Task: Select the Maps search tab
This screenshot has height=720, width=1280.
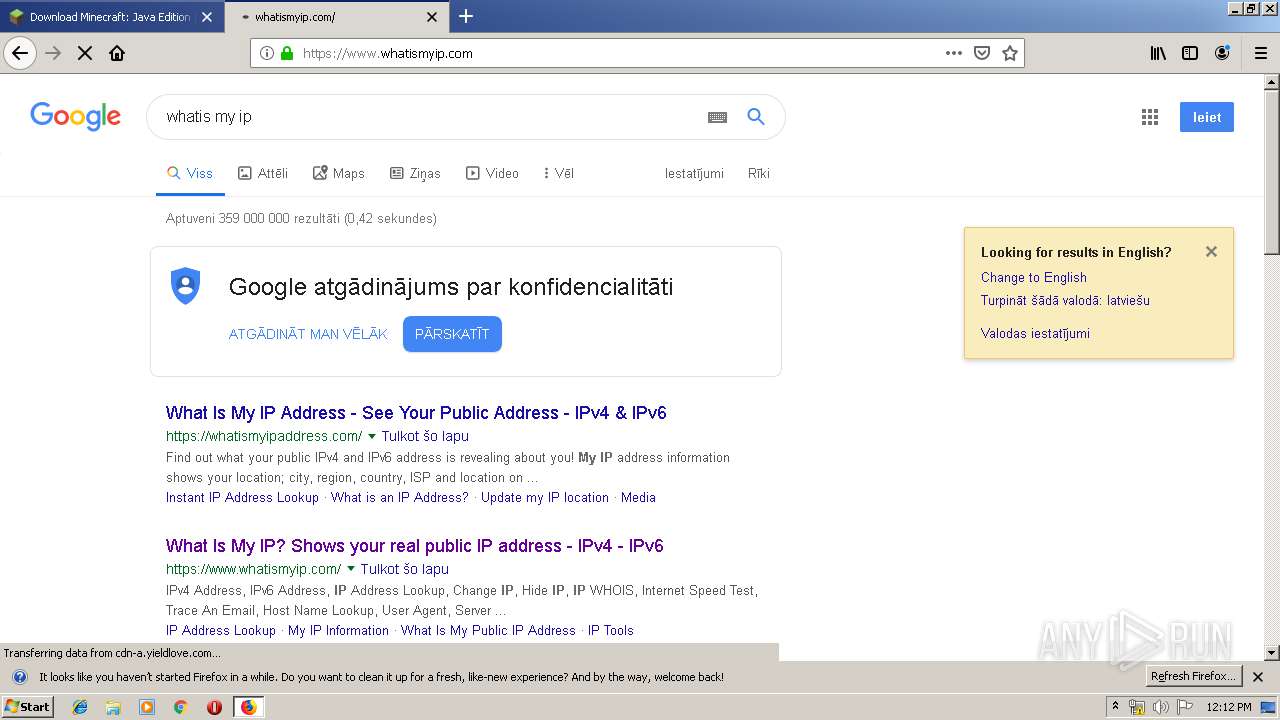Action: point(339,173)
